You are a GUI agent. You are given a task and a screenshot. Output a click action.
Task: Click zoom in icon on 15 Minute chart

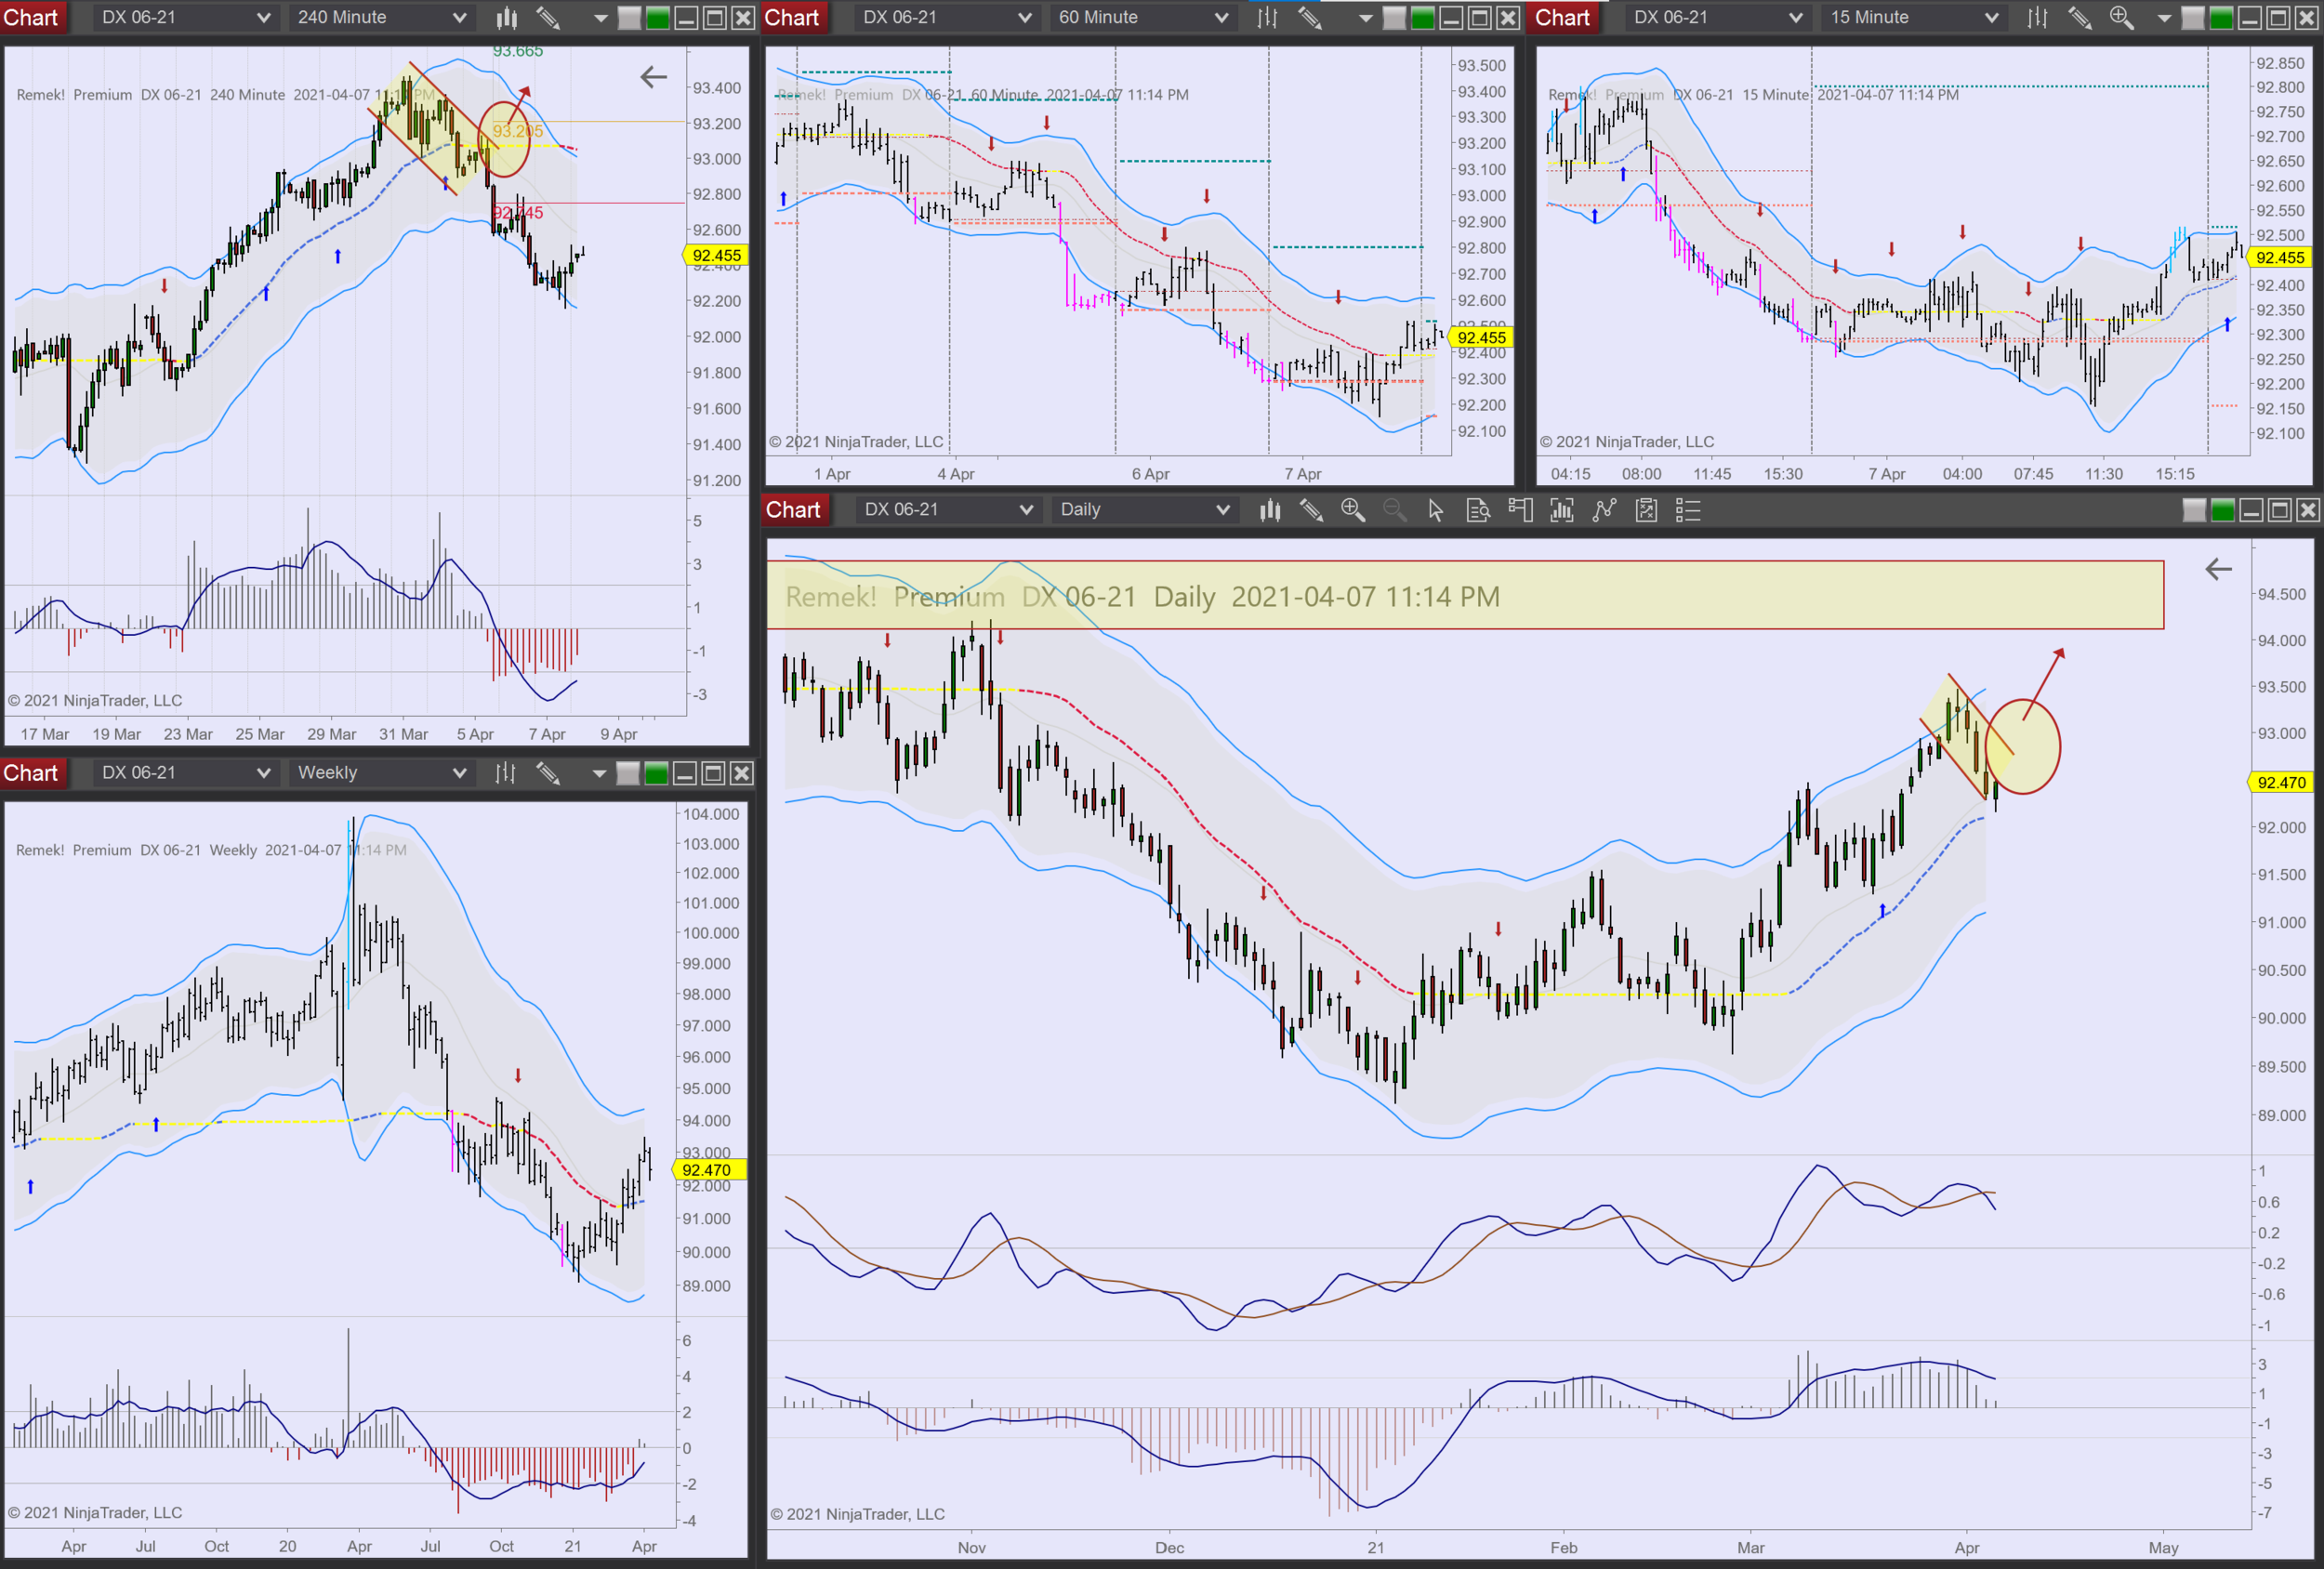[x=2121, y=17]
